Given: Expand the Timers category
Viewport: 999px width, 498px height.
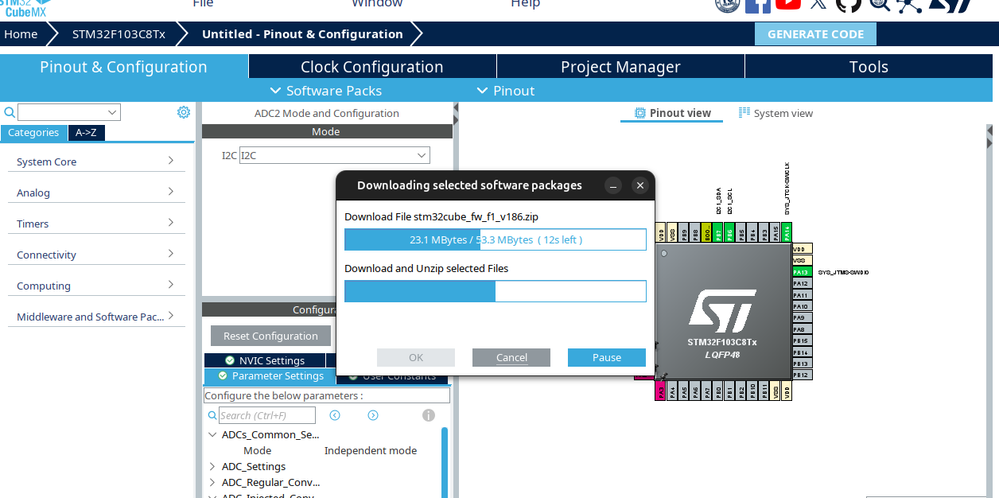Looking at the screenshot, I should pos(96,224).
